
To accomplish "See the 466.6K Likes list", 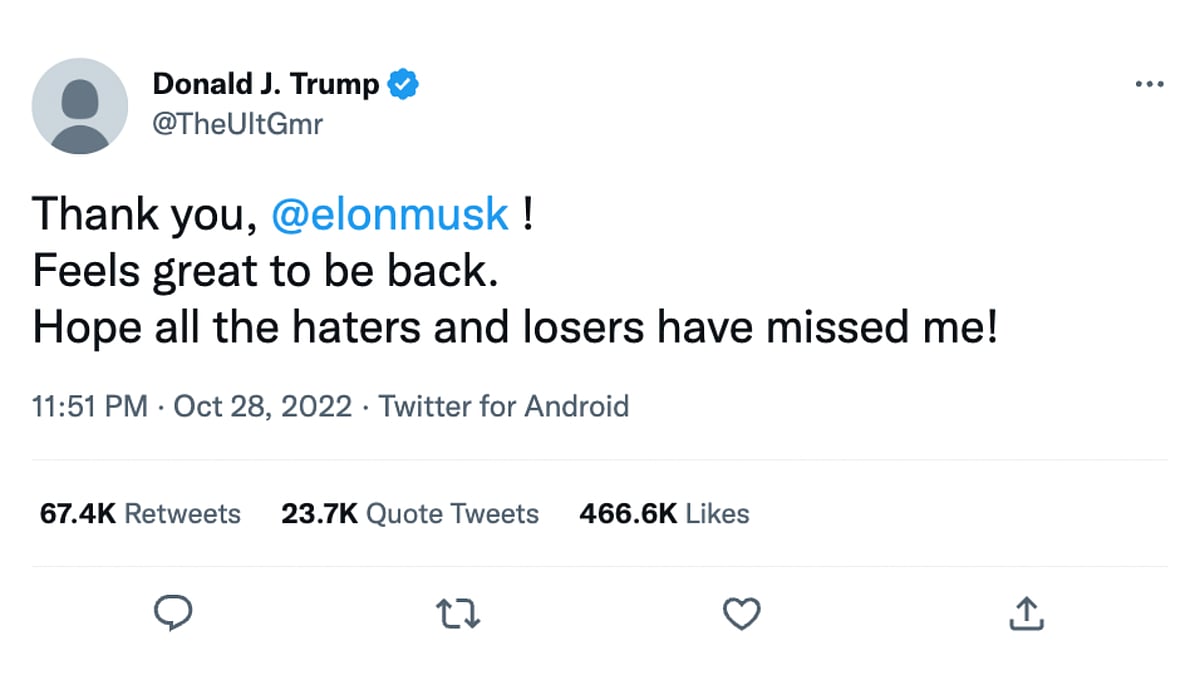I will [664, 514].
